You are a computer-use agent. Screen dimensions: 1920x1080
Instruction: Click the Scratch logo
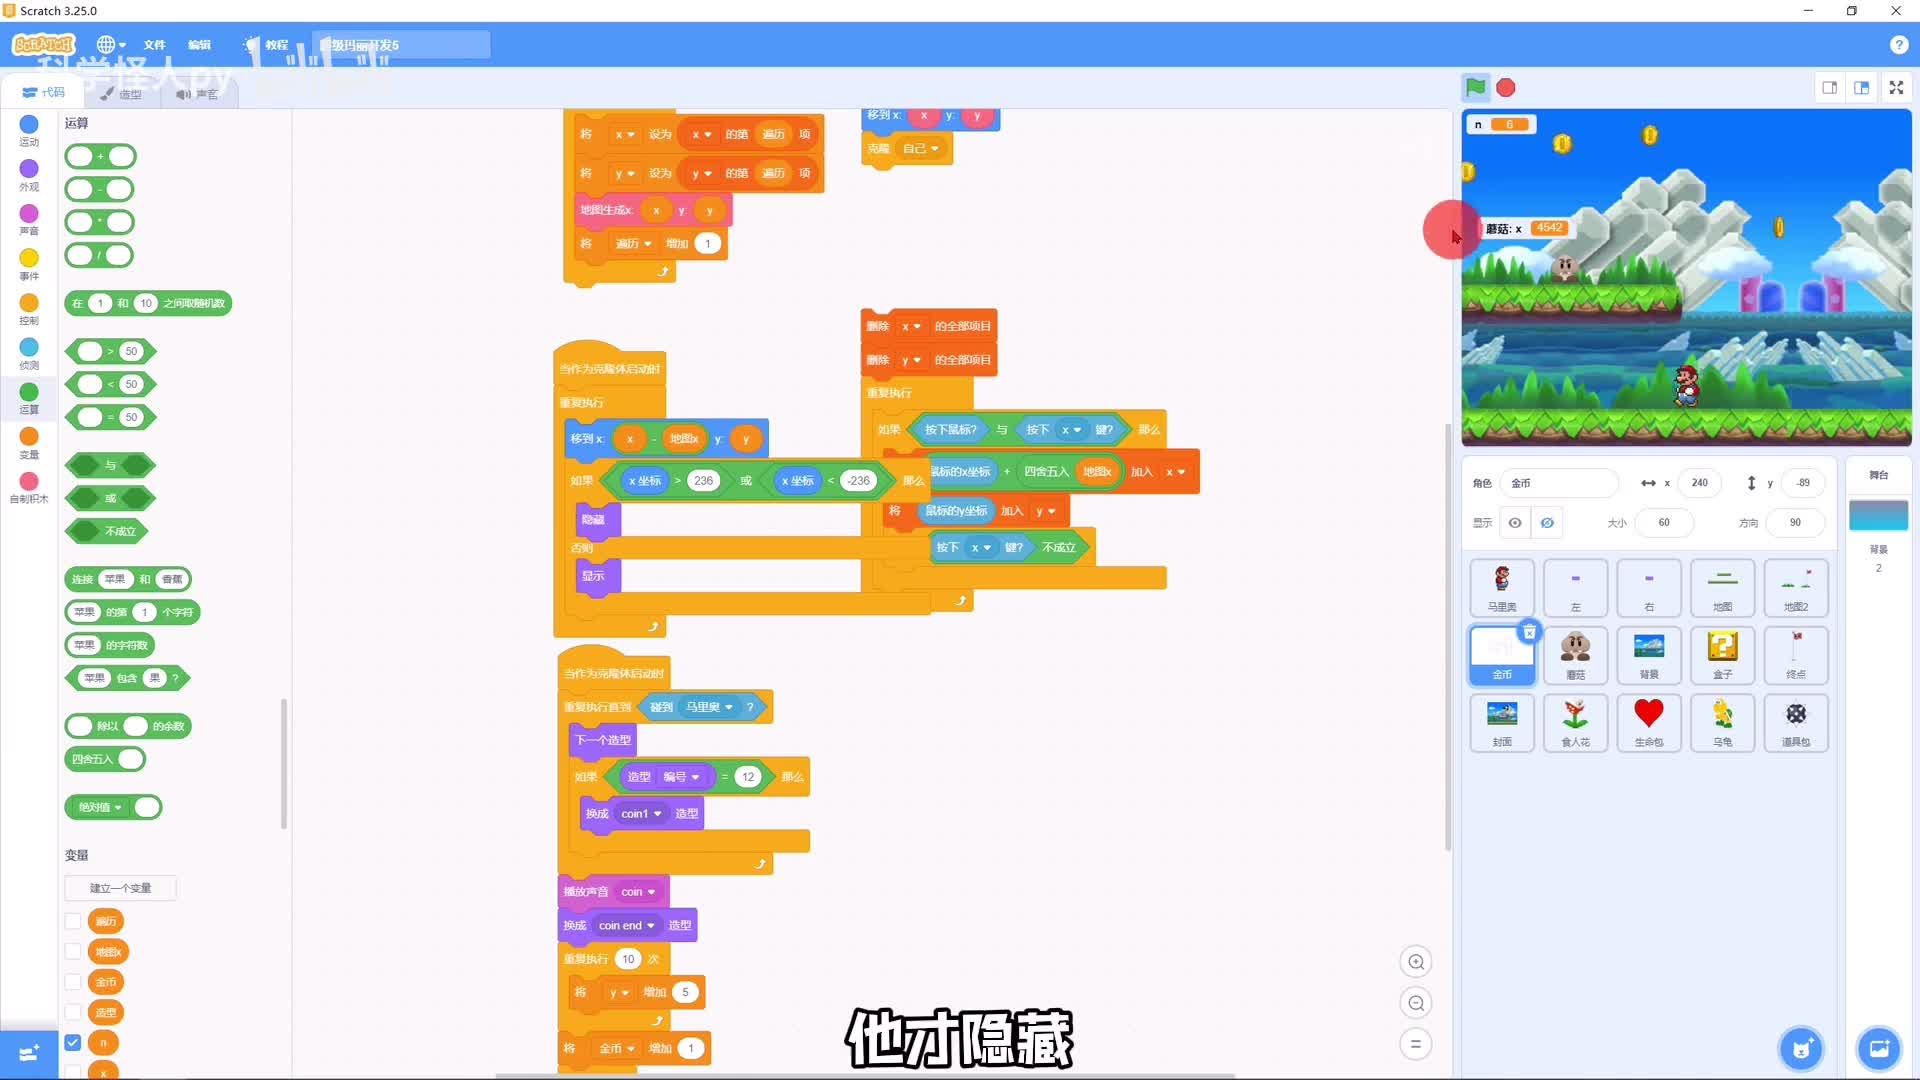43,44
